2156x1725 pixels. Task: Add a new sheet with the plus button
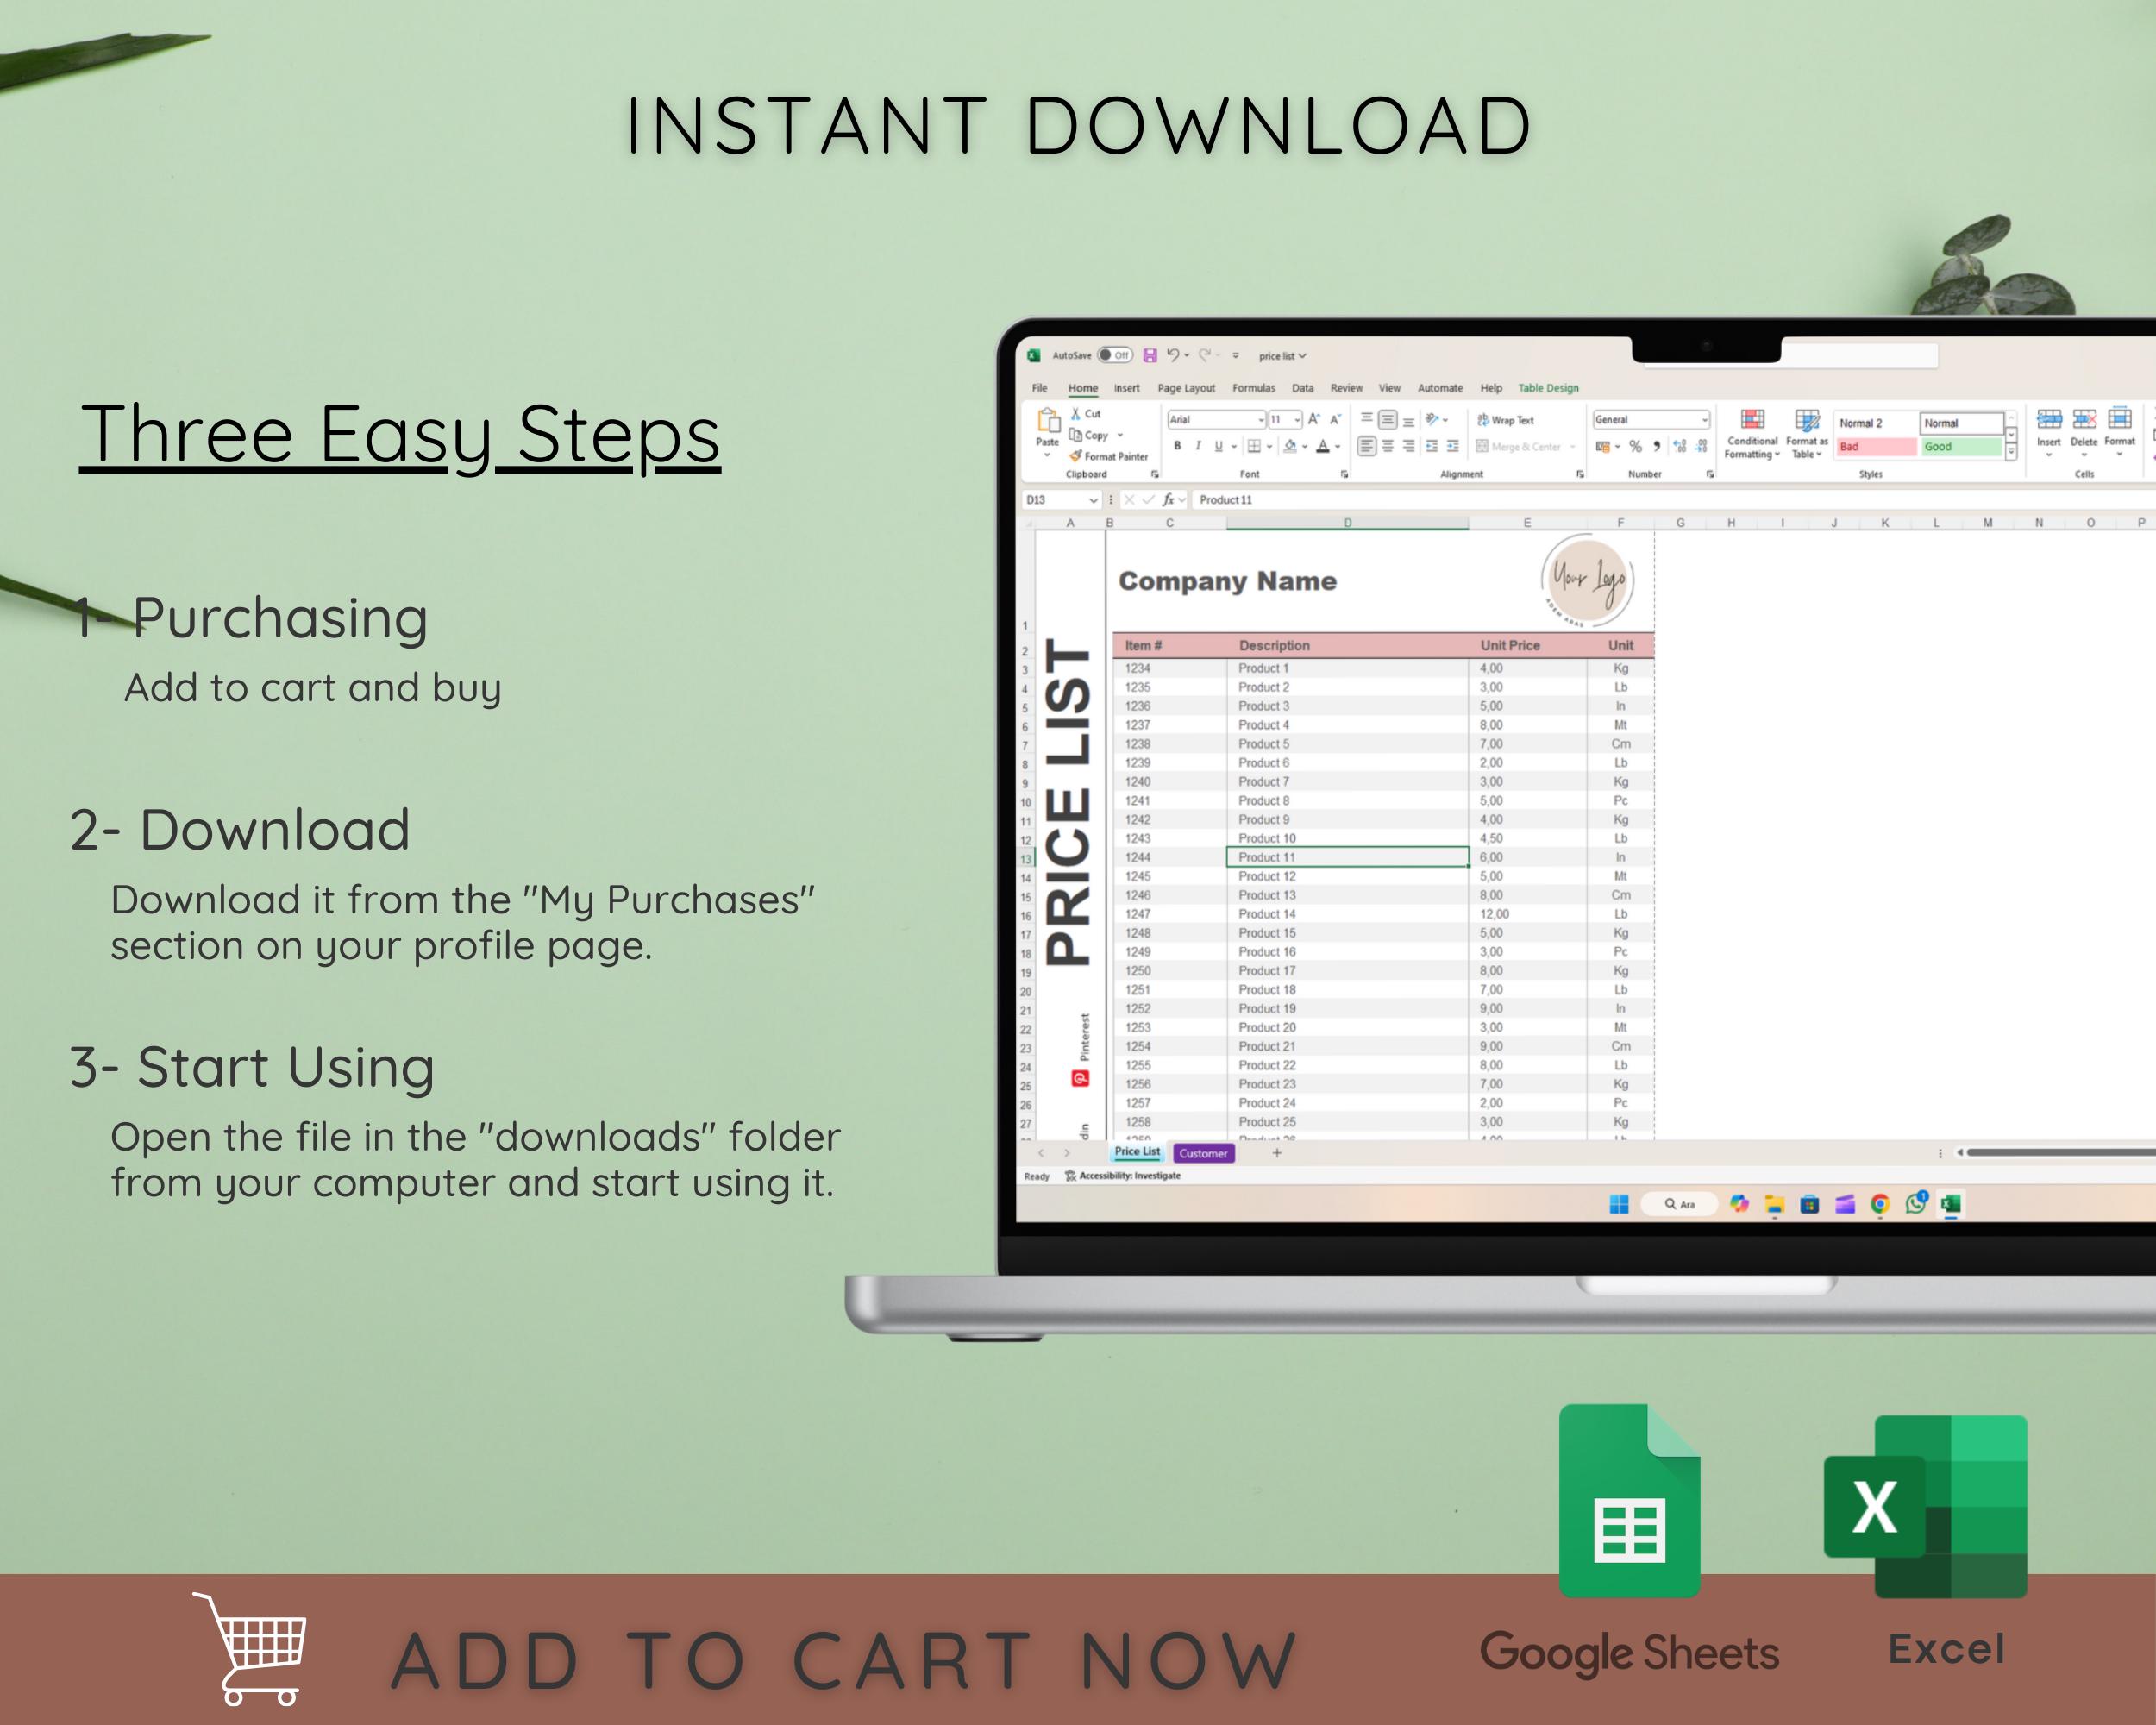pos(1276,1152)
